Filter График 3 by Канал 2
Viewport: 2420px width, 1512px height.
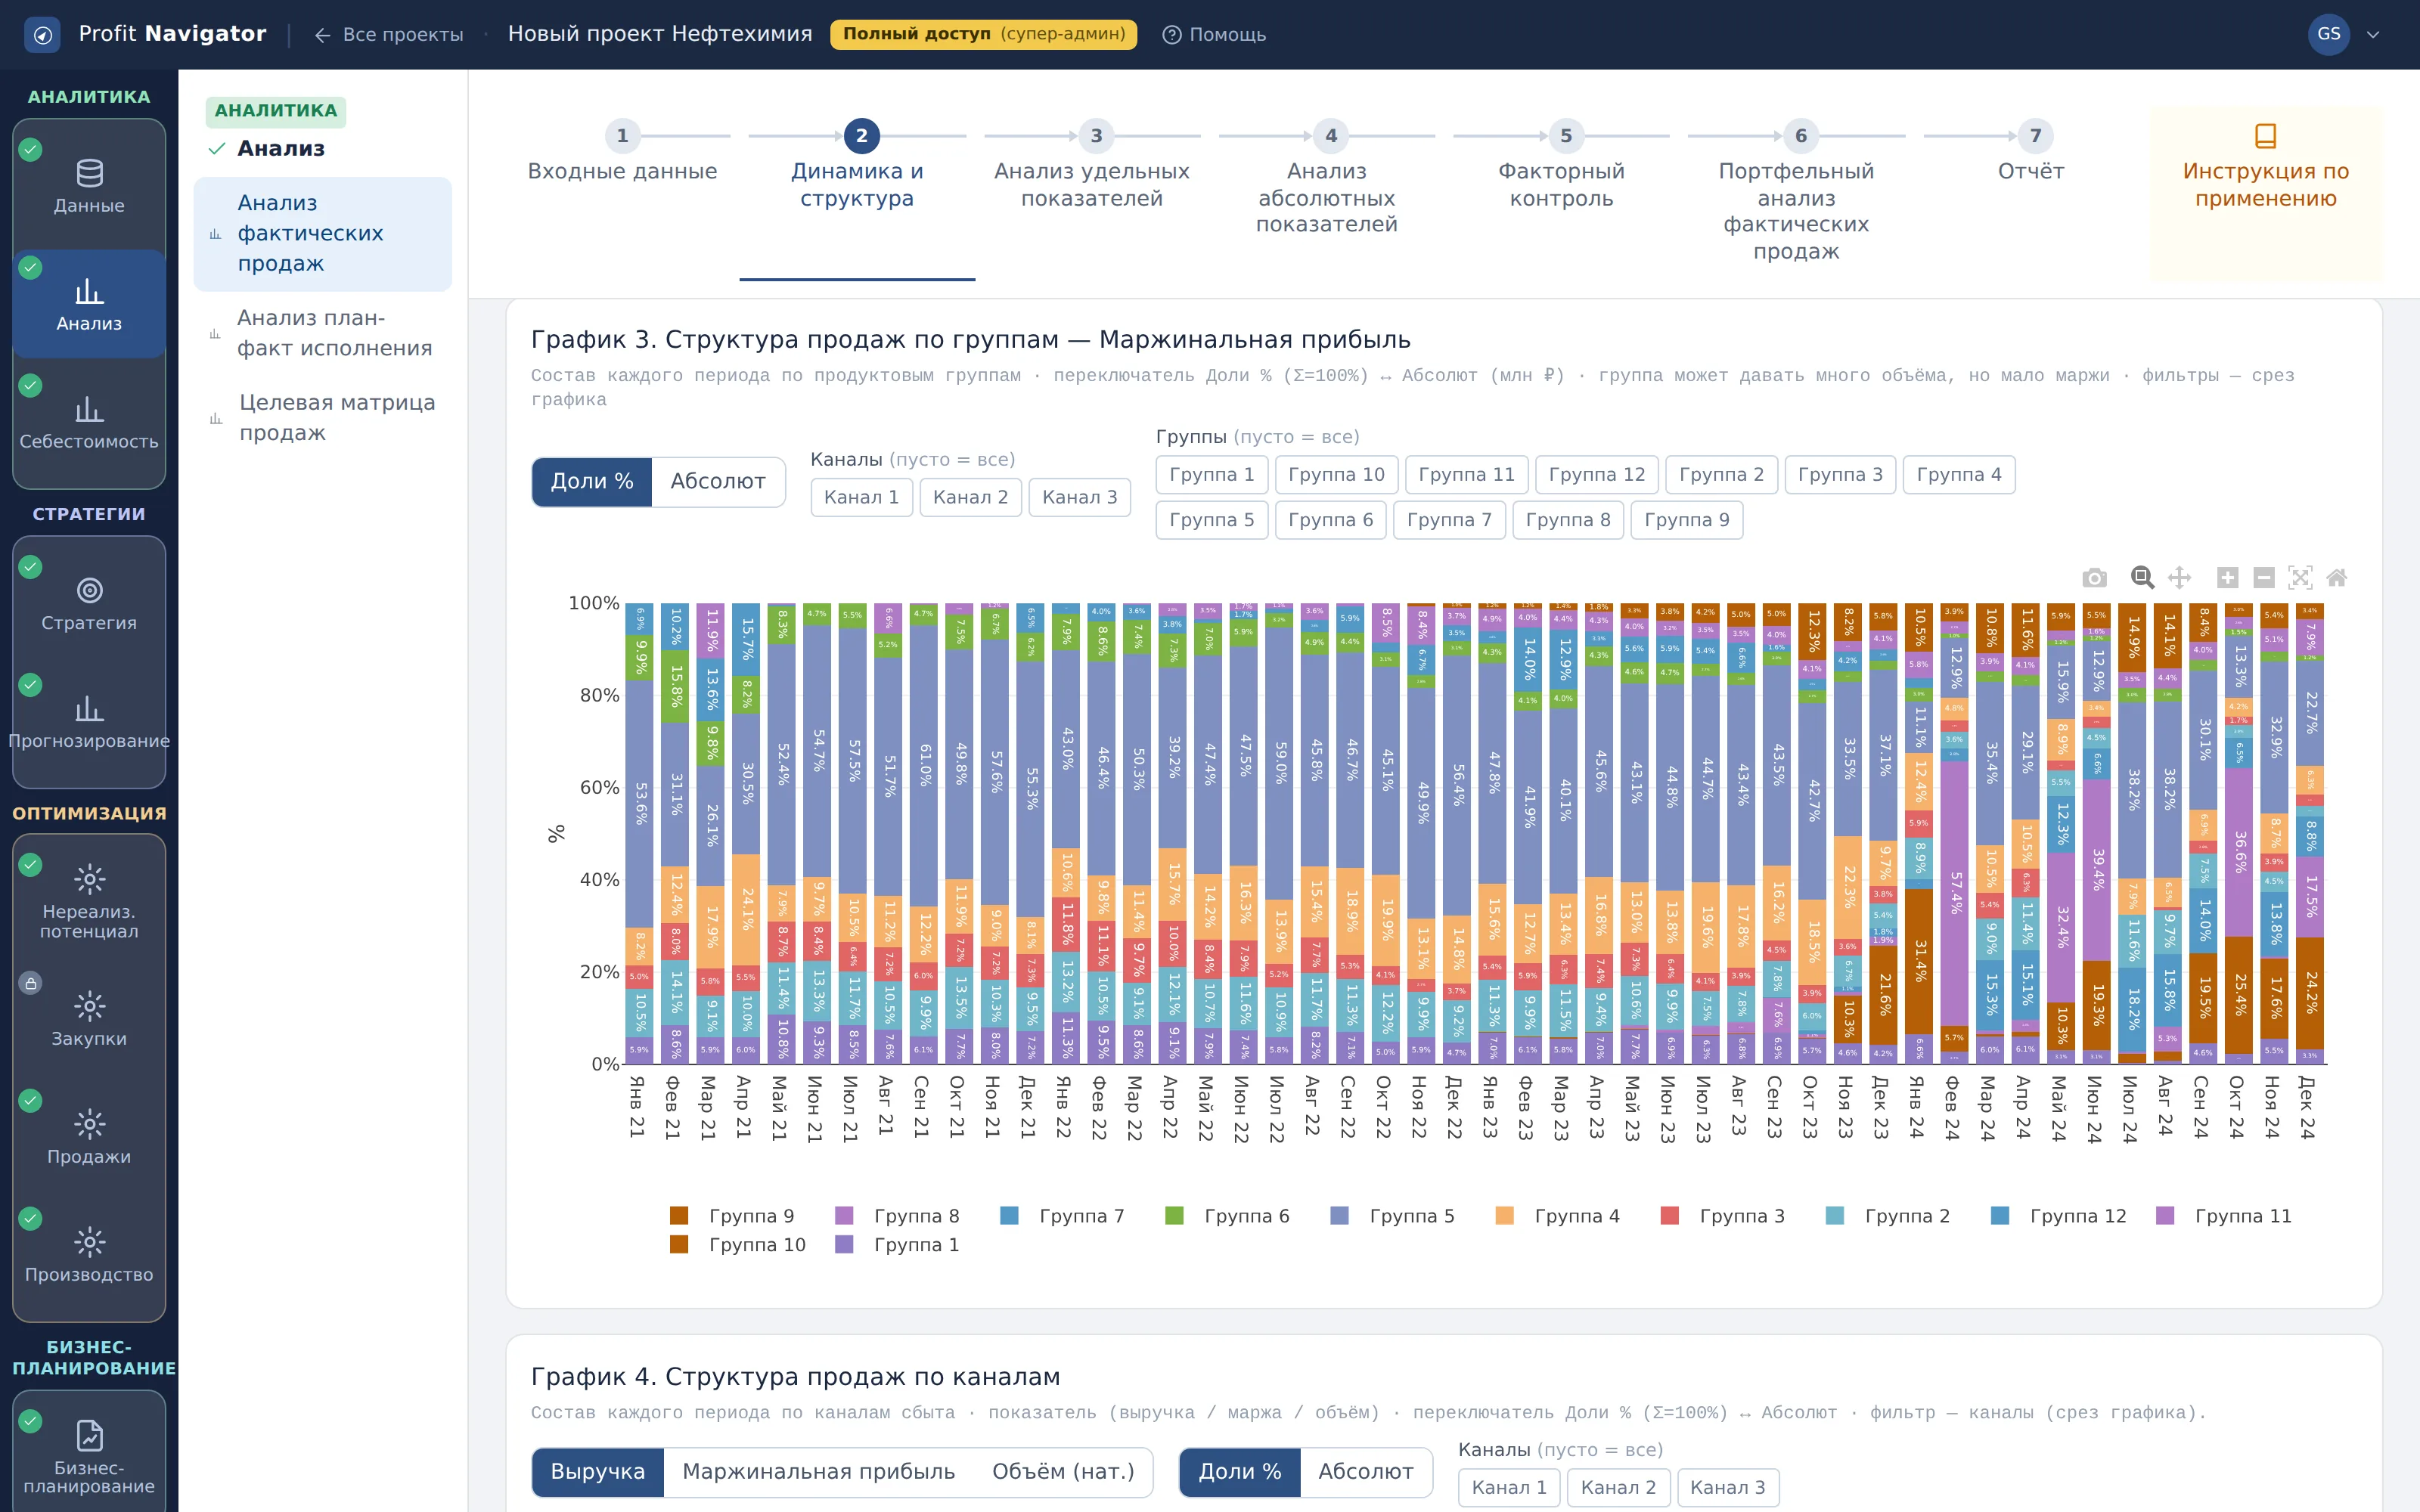click(970, 497)
